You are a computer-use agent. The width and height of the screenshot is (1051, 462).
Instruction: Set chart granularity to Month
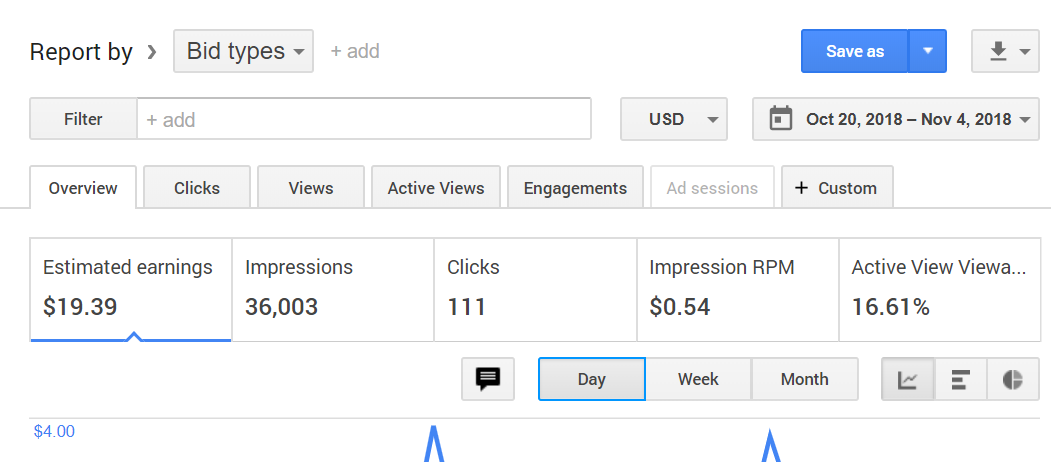[x=804, y=379]
